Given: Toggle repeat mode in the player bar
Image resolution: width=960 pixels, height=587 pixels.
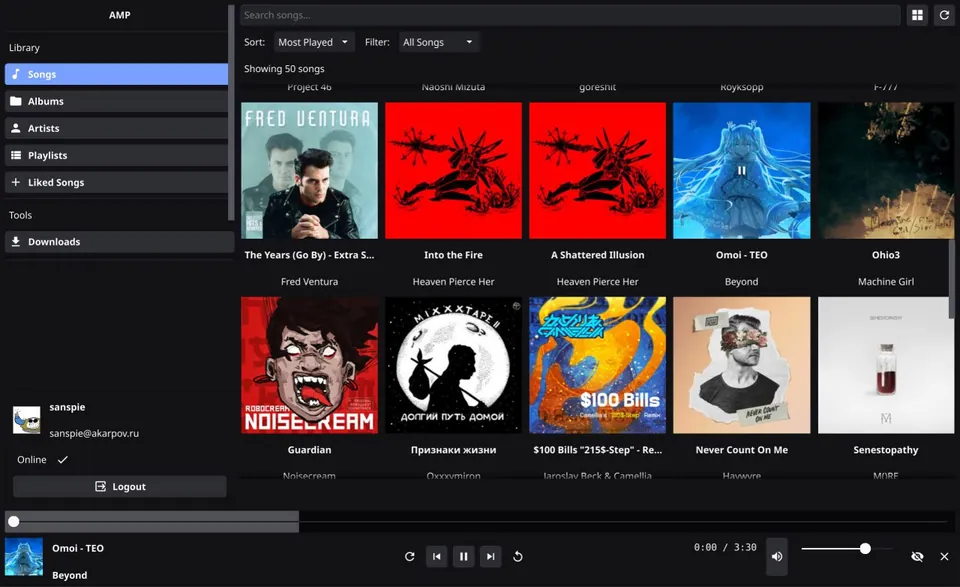Looking at the screenshot, I should point(410,556).
